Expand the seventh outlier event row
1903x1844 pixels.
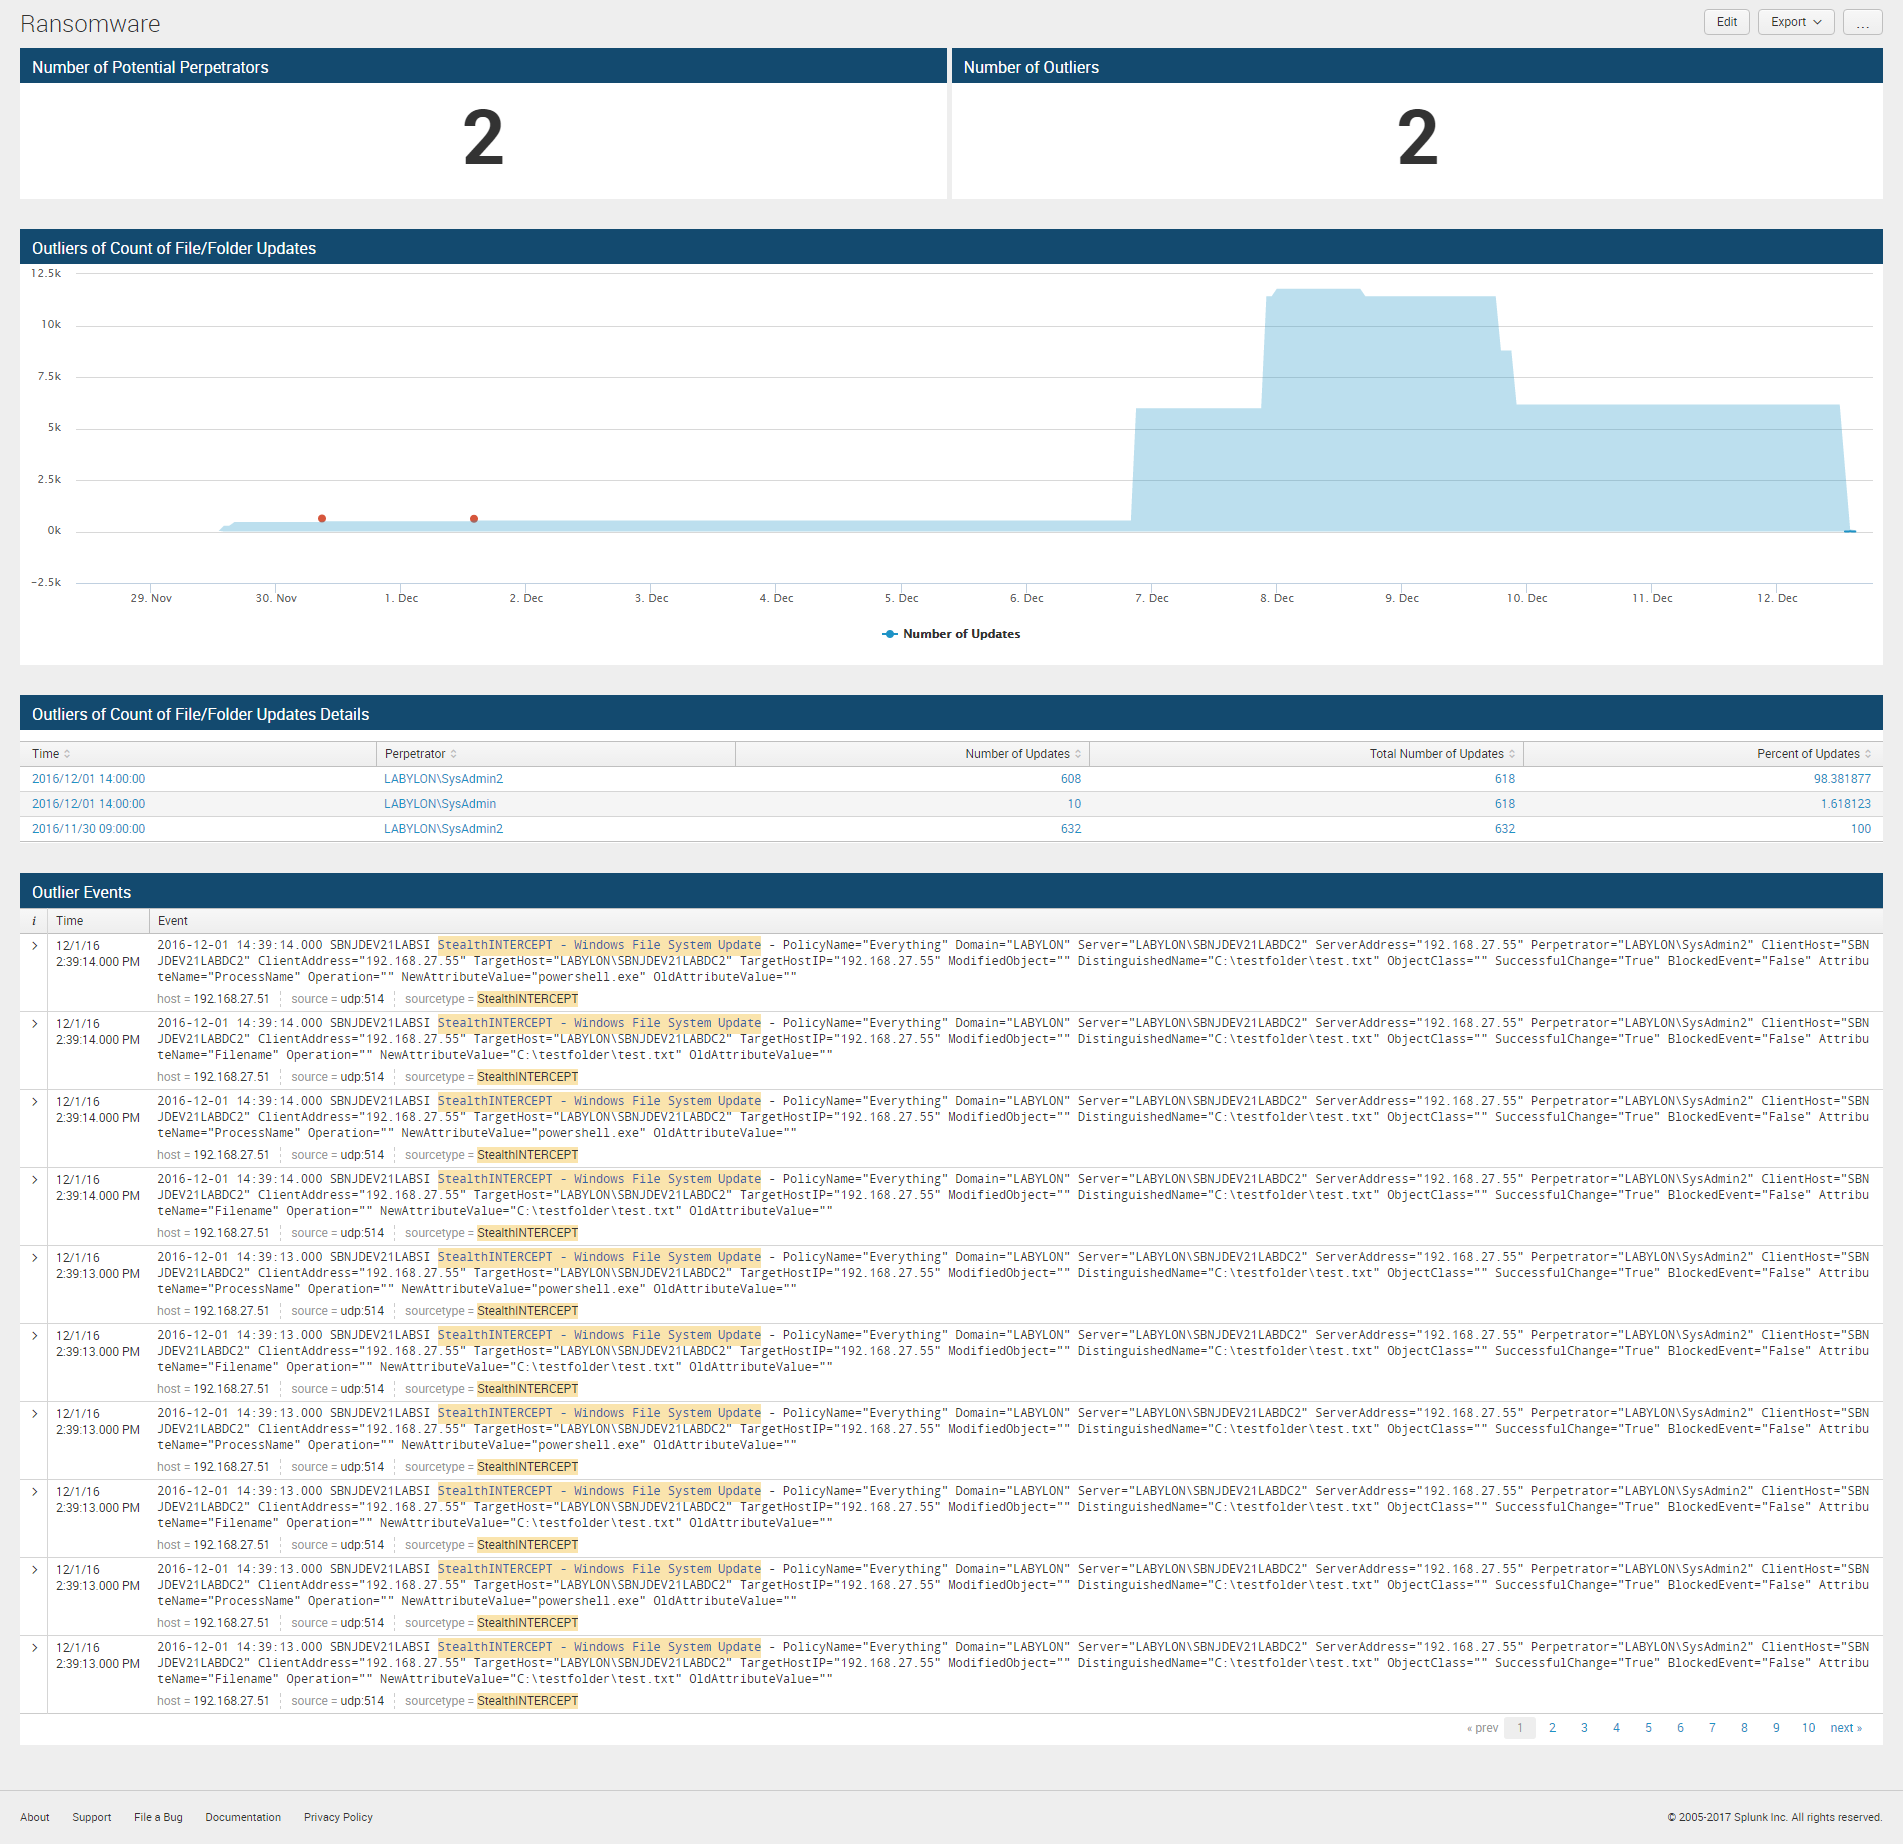[34, 1414]
